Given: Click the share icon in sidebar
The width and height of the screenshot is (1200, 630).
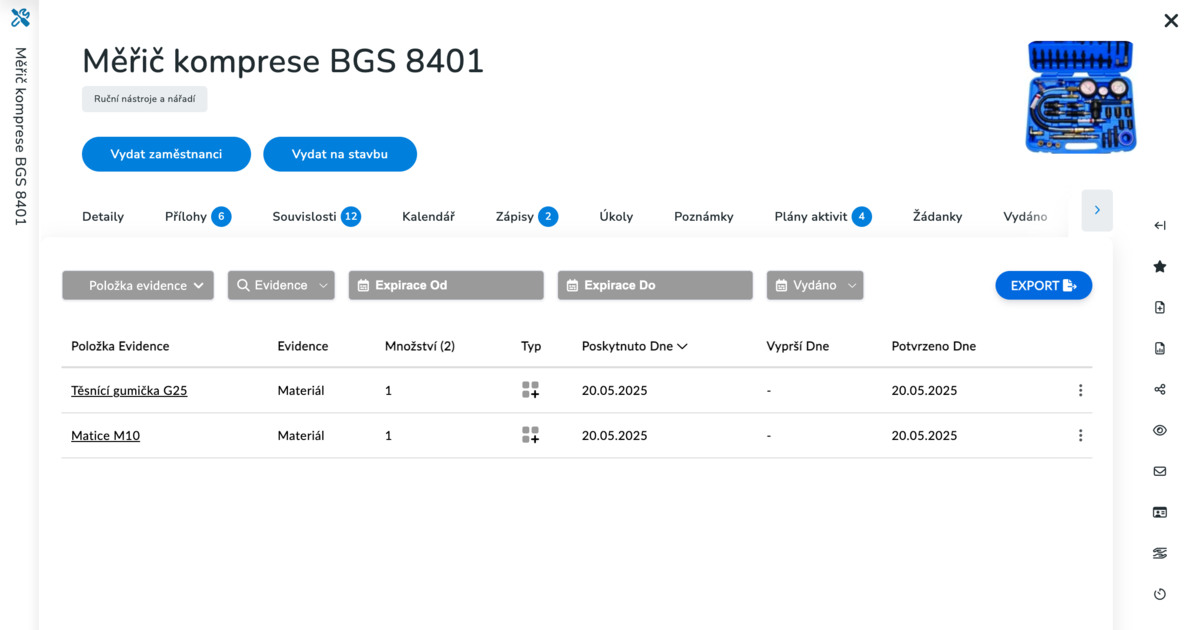Looking at the screenshot, I should click(x=1160, y=389).
